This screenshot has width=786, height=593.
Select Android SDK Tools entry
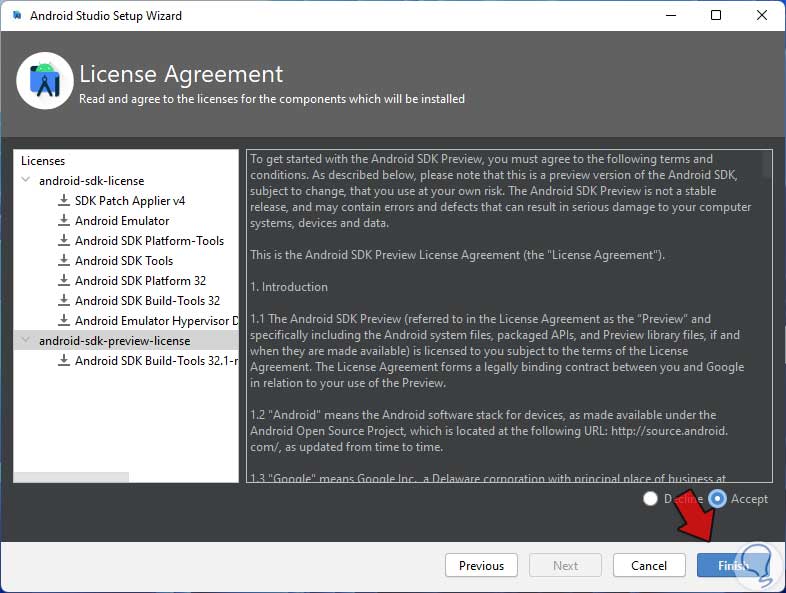[x=124, y=261]
